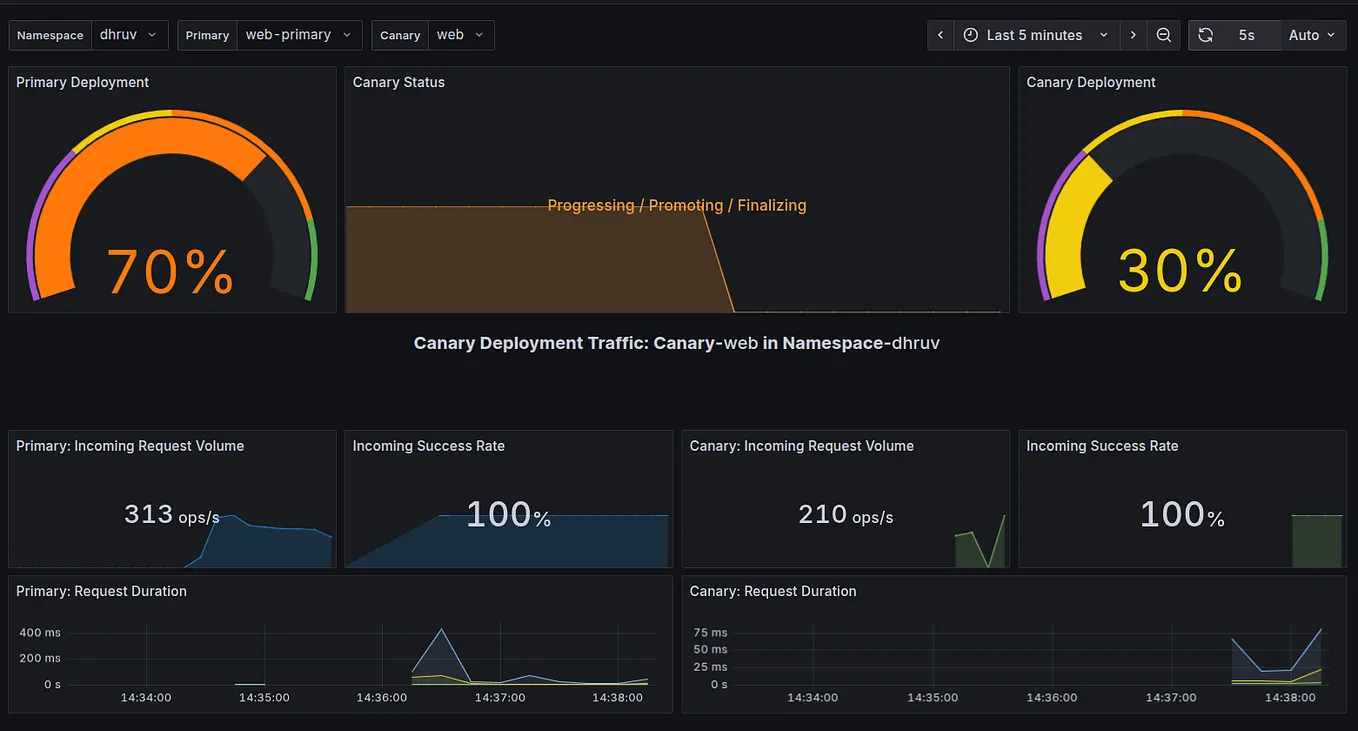Viewport: 1358px width, 731px height.
Task: Open the Canary web variable dropdown
Action: (x=461, y=34)
